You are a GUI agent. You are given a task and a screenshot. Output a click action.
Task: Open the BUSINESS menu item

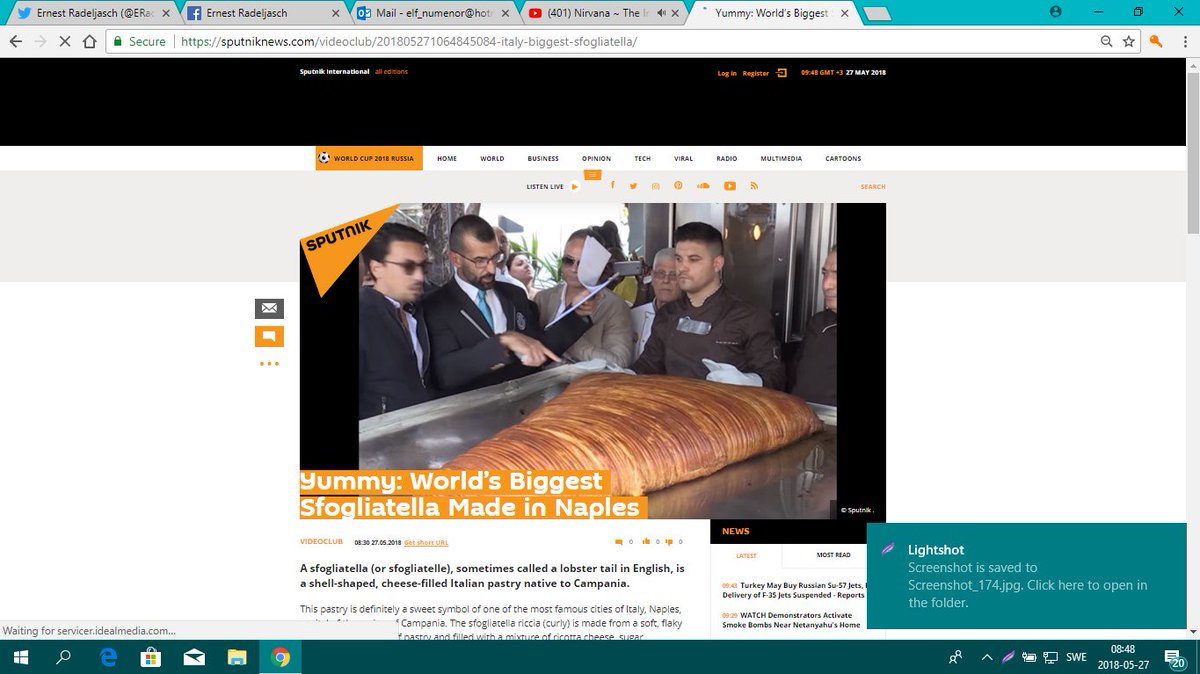point(543,158)
